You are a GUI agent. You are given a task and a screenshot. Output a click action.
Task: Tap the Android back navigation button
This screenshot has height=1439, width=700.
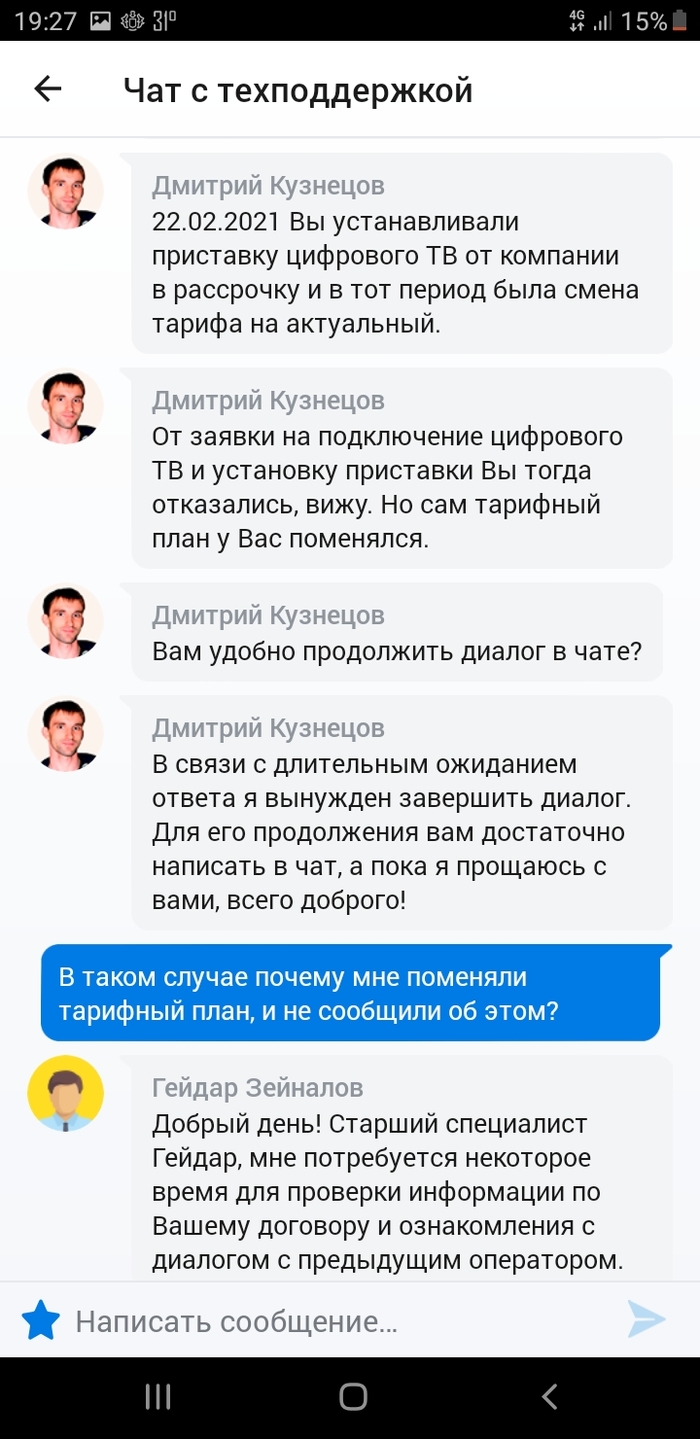548,1396
